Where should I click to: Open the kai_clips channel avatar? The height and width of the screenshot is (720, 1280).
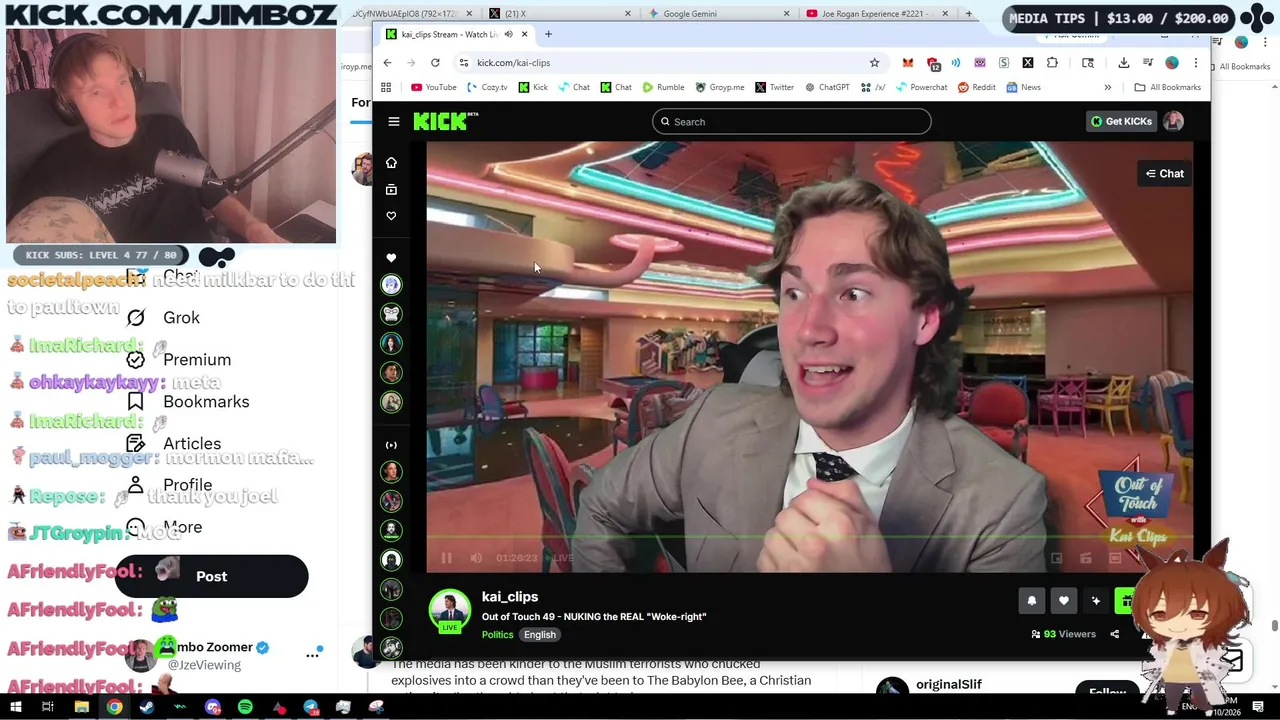[x=450, y=610]
